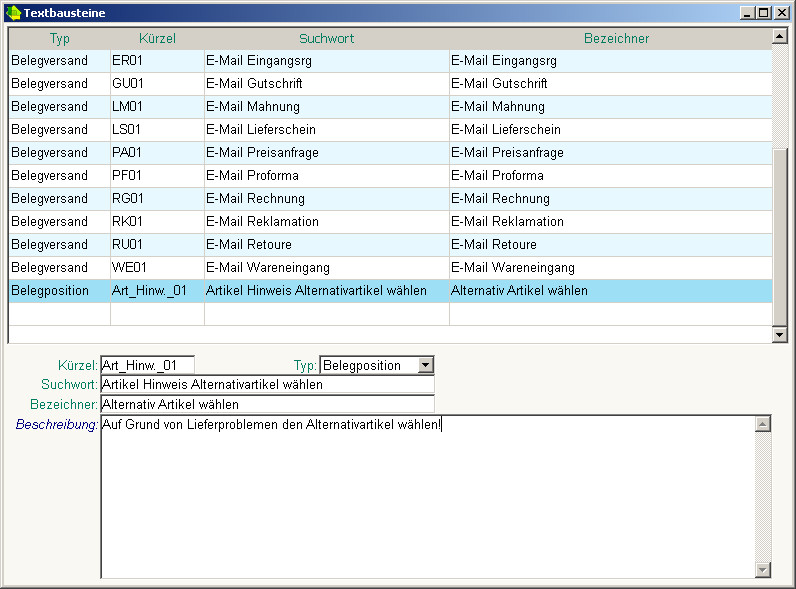Select the PF01 Kürzel cell
Image resolution: width=796 pixels, height=589 pixels.
click(x=157, y=176)
